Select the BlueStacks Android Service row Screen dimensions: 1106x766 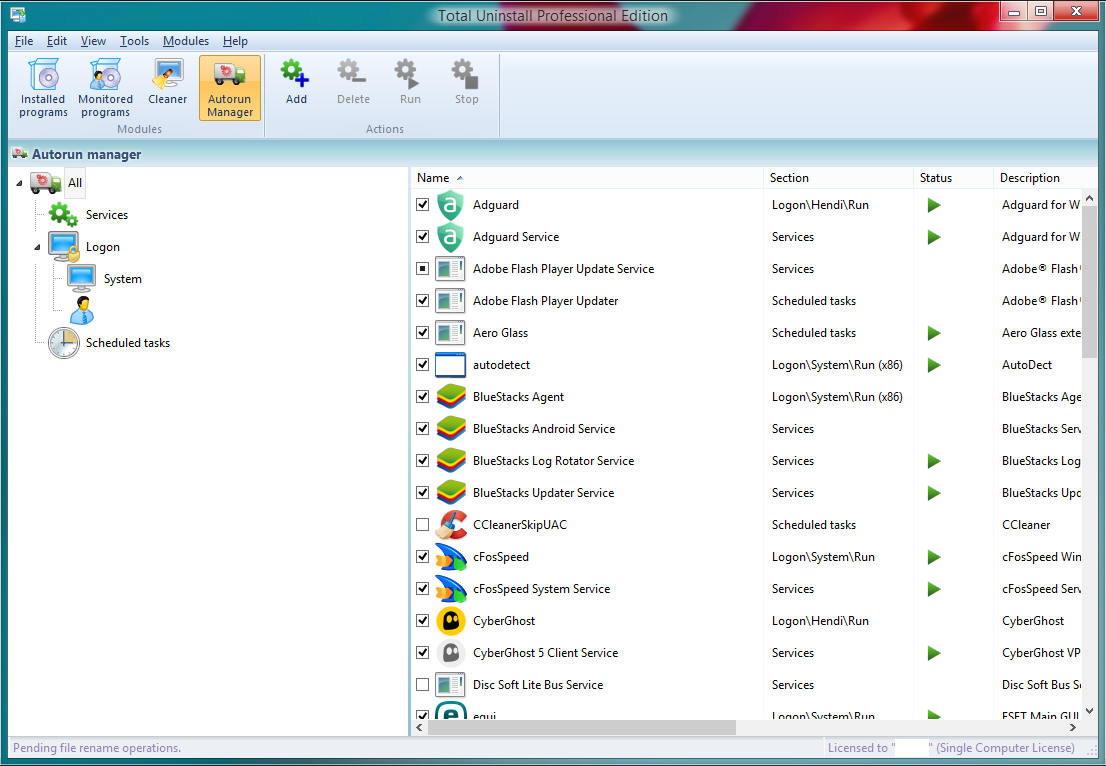click(x=746, y=429)
